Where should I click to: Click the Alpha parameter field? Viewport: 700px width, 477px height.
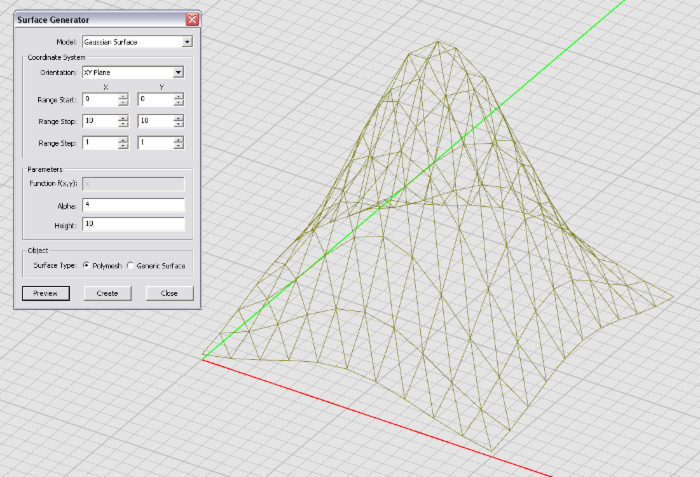coord(133,205)
